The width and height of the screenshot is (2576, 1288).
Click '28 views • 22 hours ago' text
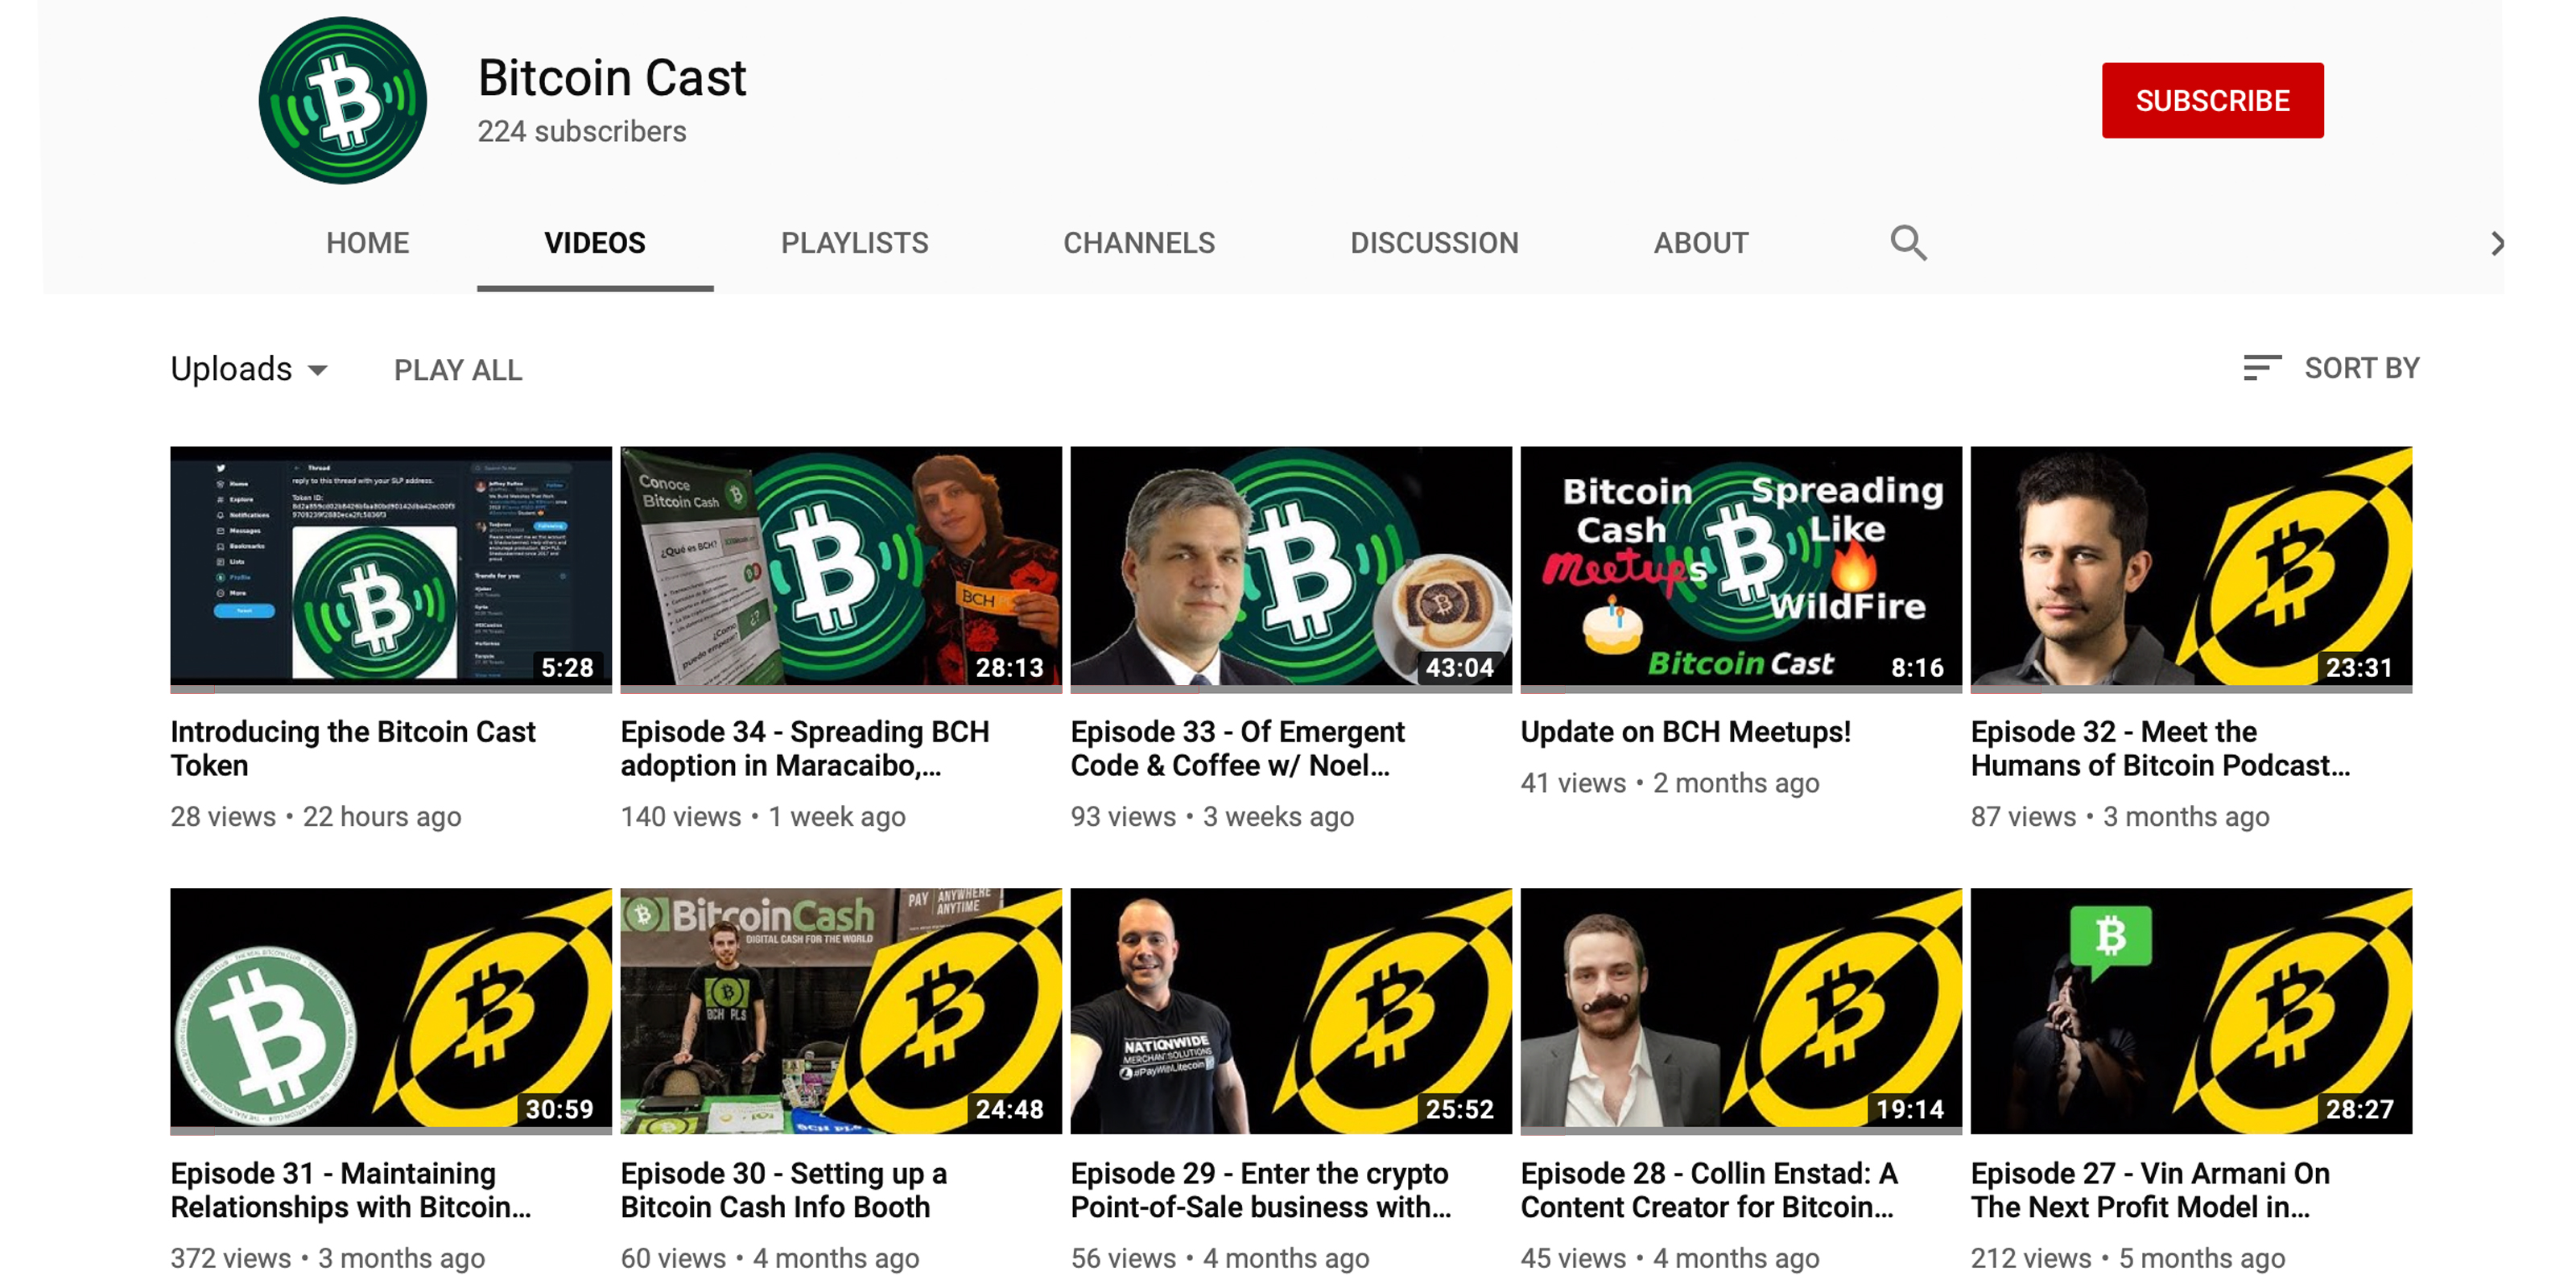tap(316, 816)
